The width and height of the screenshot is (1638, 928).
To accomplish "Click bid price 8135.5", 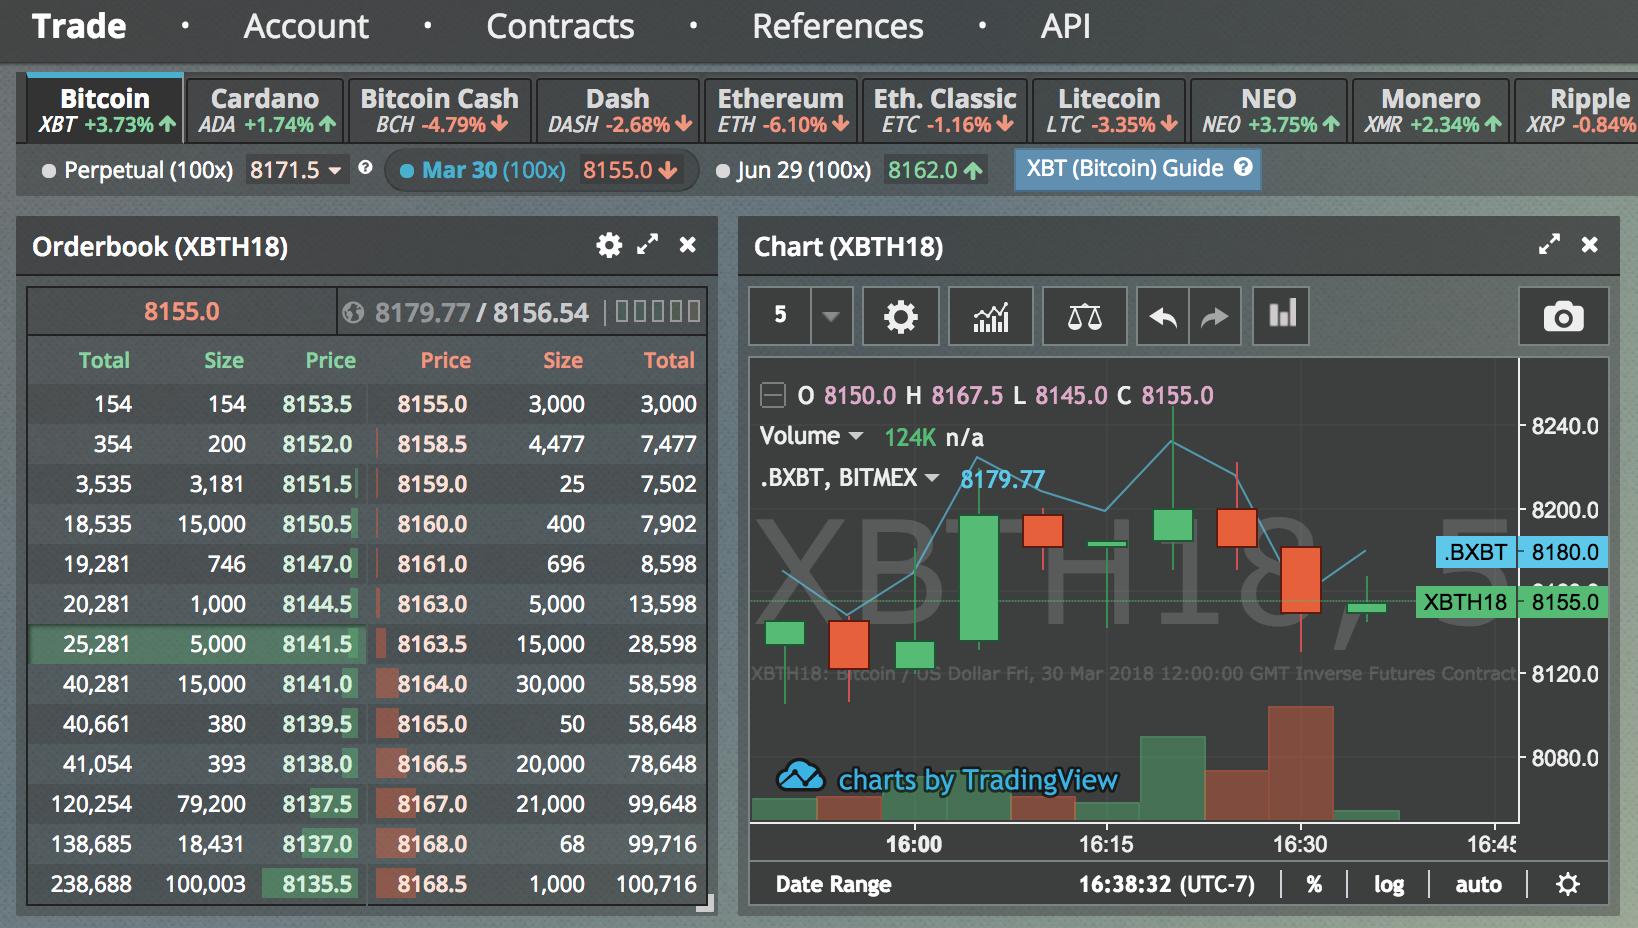I will point(317,884).
